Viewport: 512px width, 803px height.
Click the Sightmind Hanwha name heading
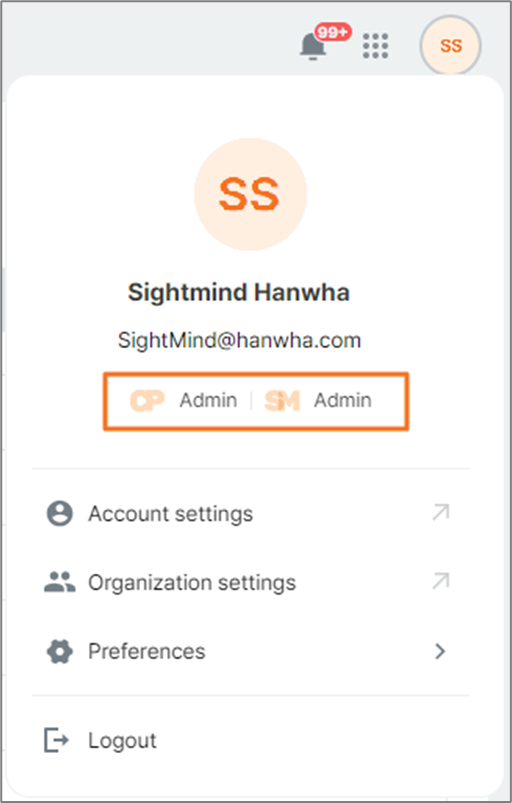click(239, 292)
